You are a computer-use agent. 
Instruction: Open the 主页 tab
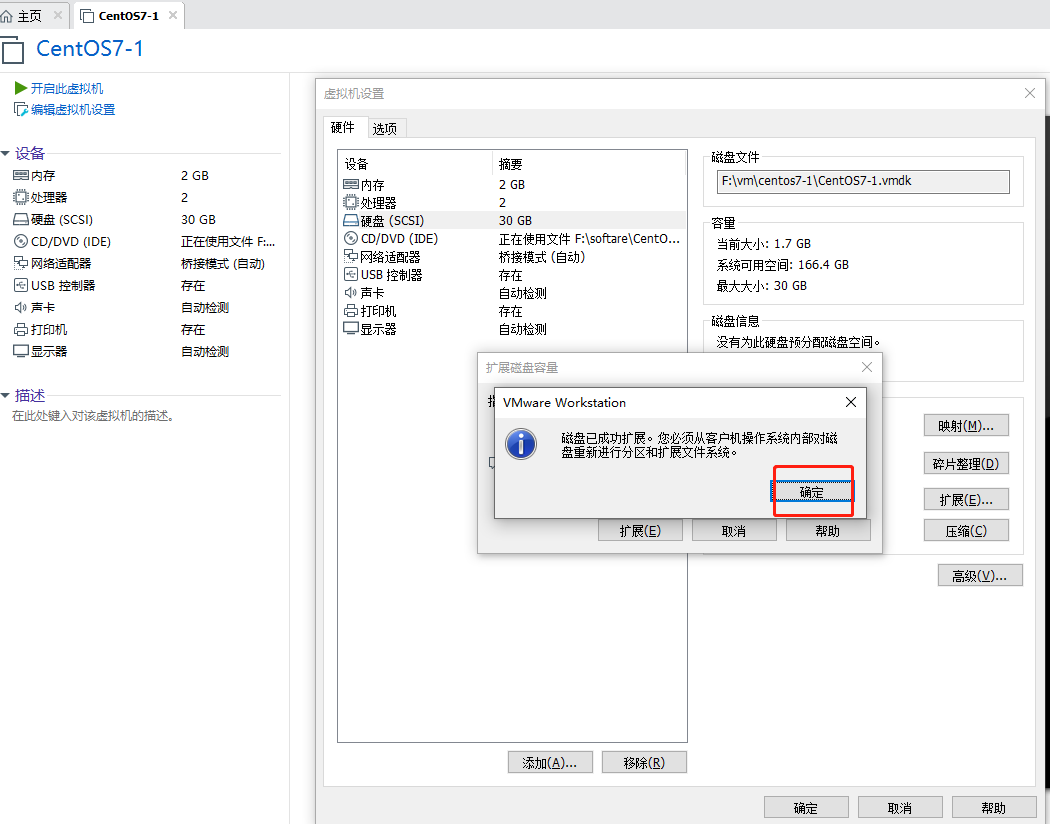click(x=31, y=15)
